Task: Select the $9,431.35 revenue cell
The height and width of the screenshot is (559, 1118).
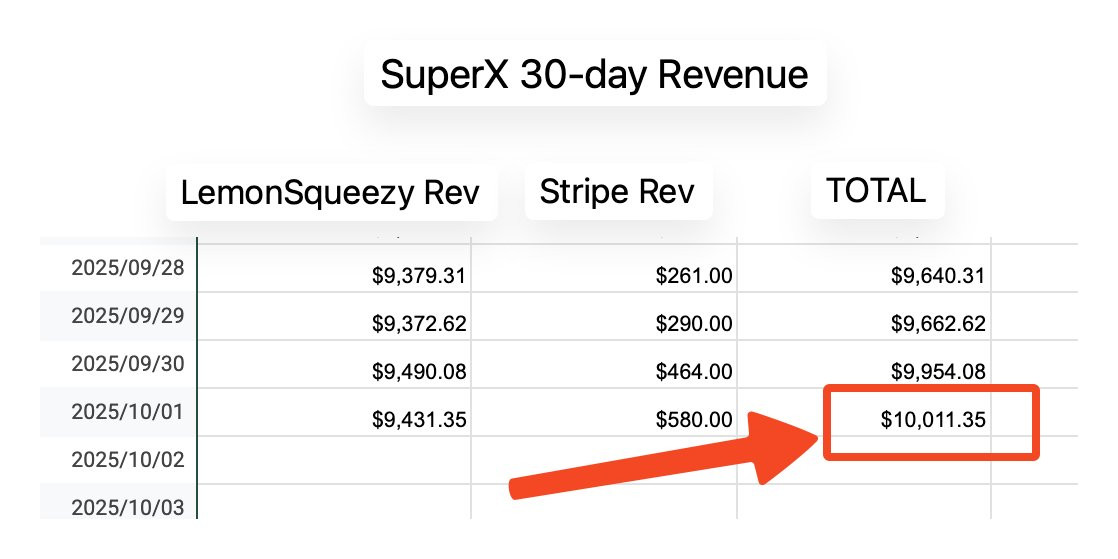Action: tap(419, 420)
